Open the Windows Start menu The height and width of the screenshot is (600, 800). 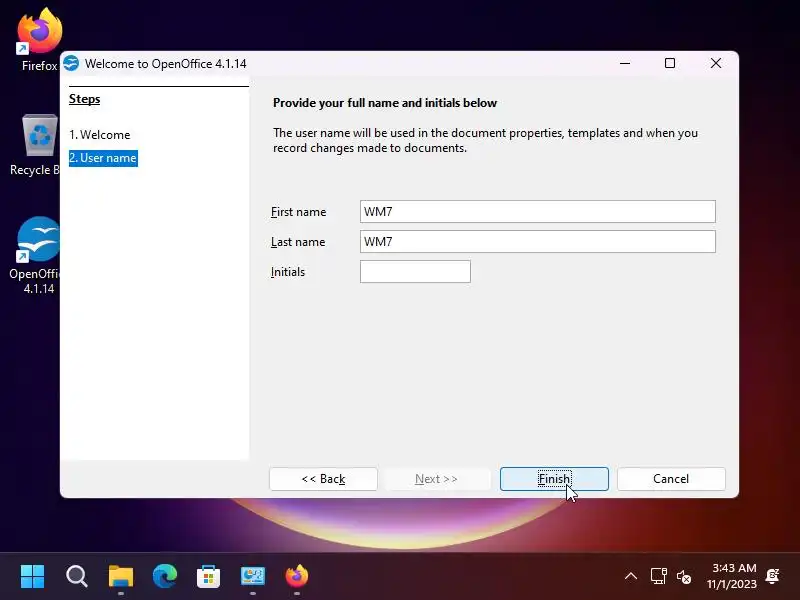pos(32,577)
